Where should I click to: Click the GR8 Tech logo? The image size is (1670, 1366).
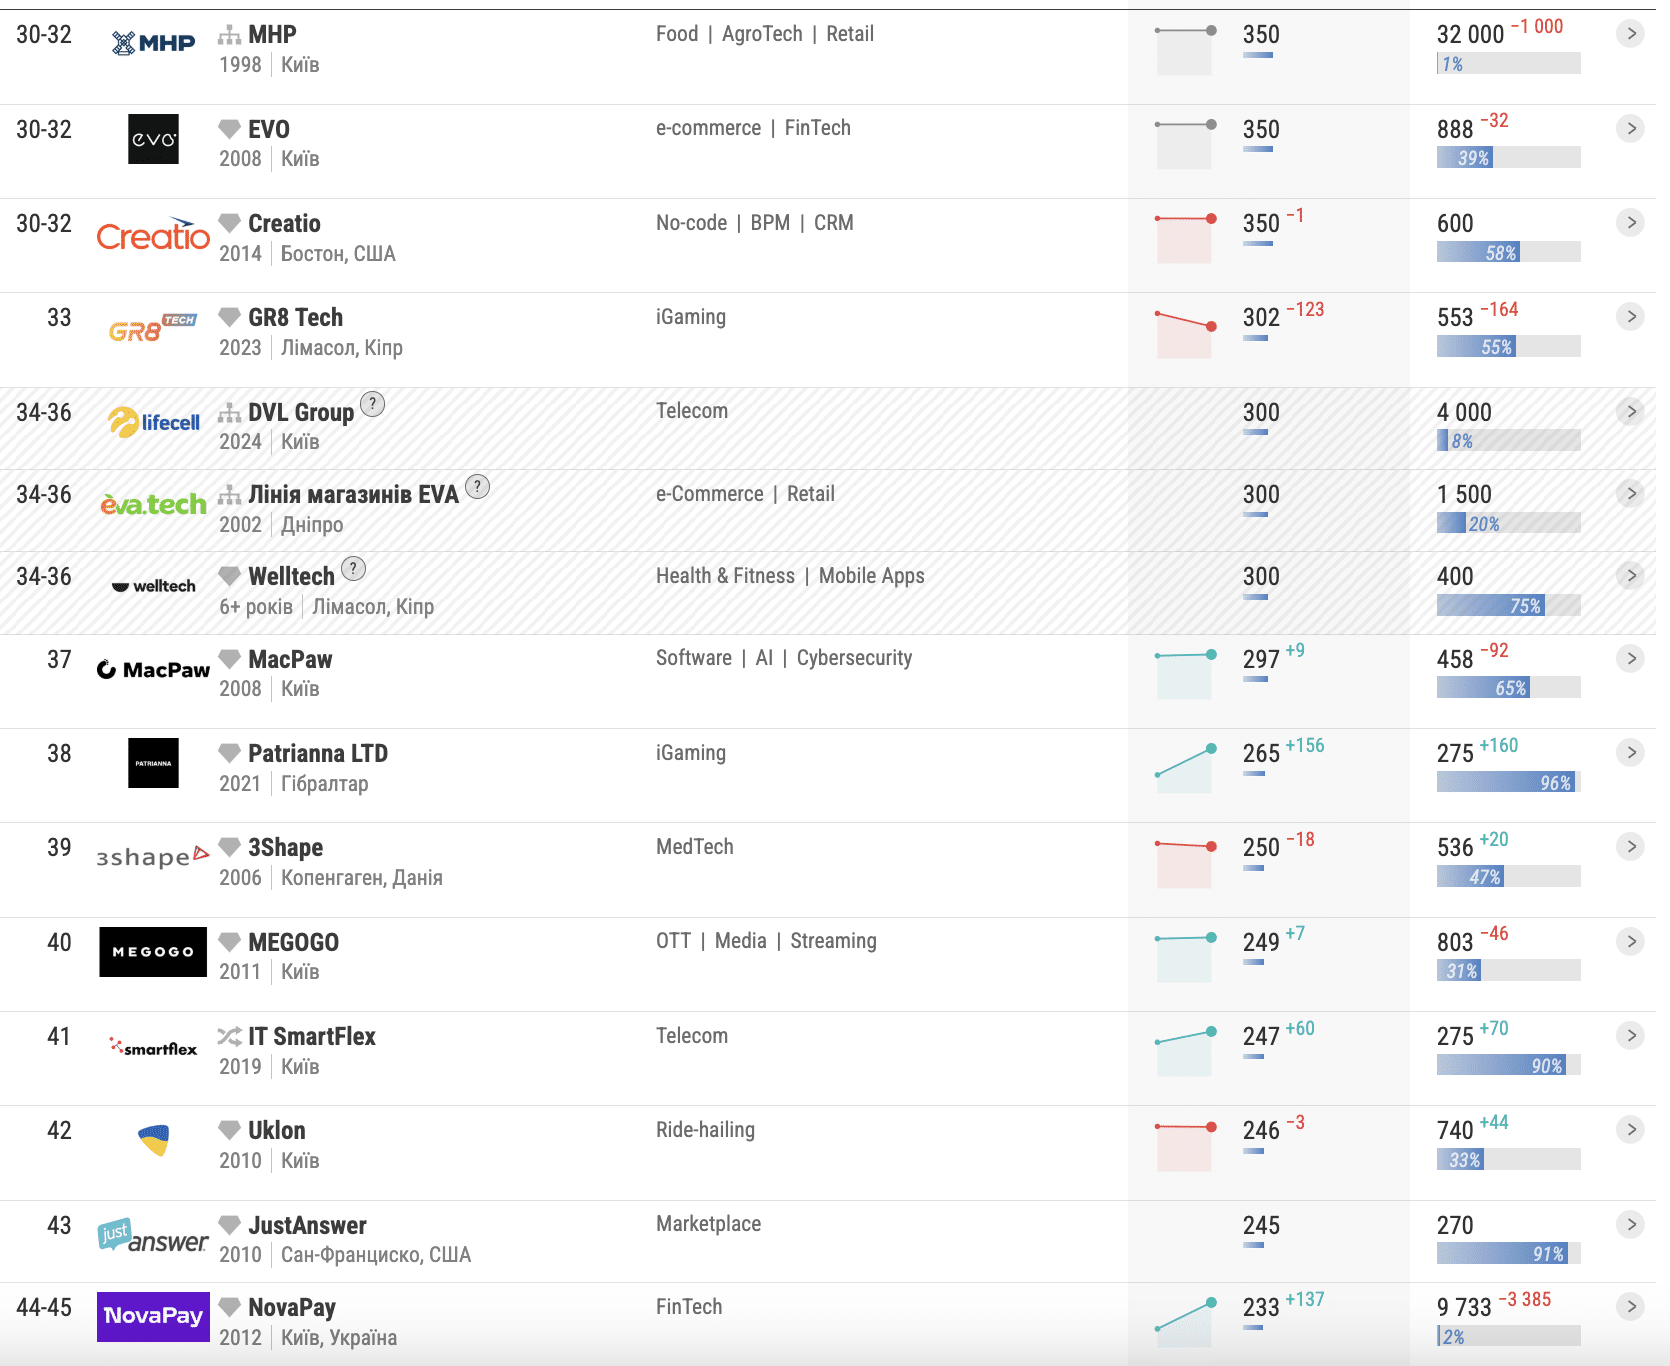point(153,328)
